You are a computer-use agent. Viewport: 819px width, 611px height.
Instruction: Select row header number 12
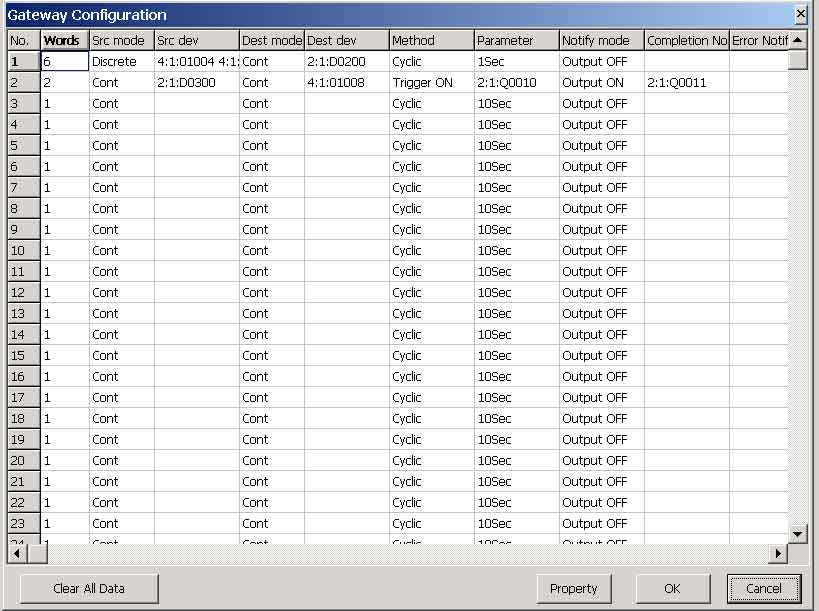coord(24,292)
